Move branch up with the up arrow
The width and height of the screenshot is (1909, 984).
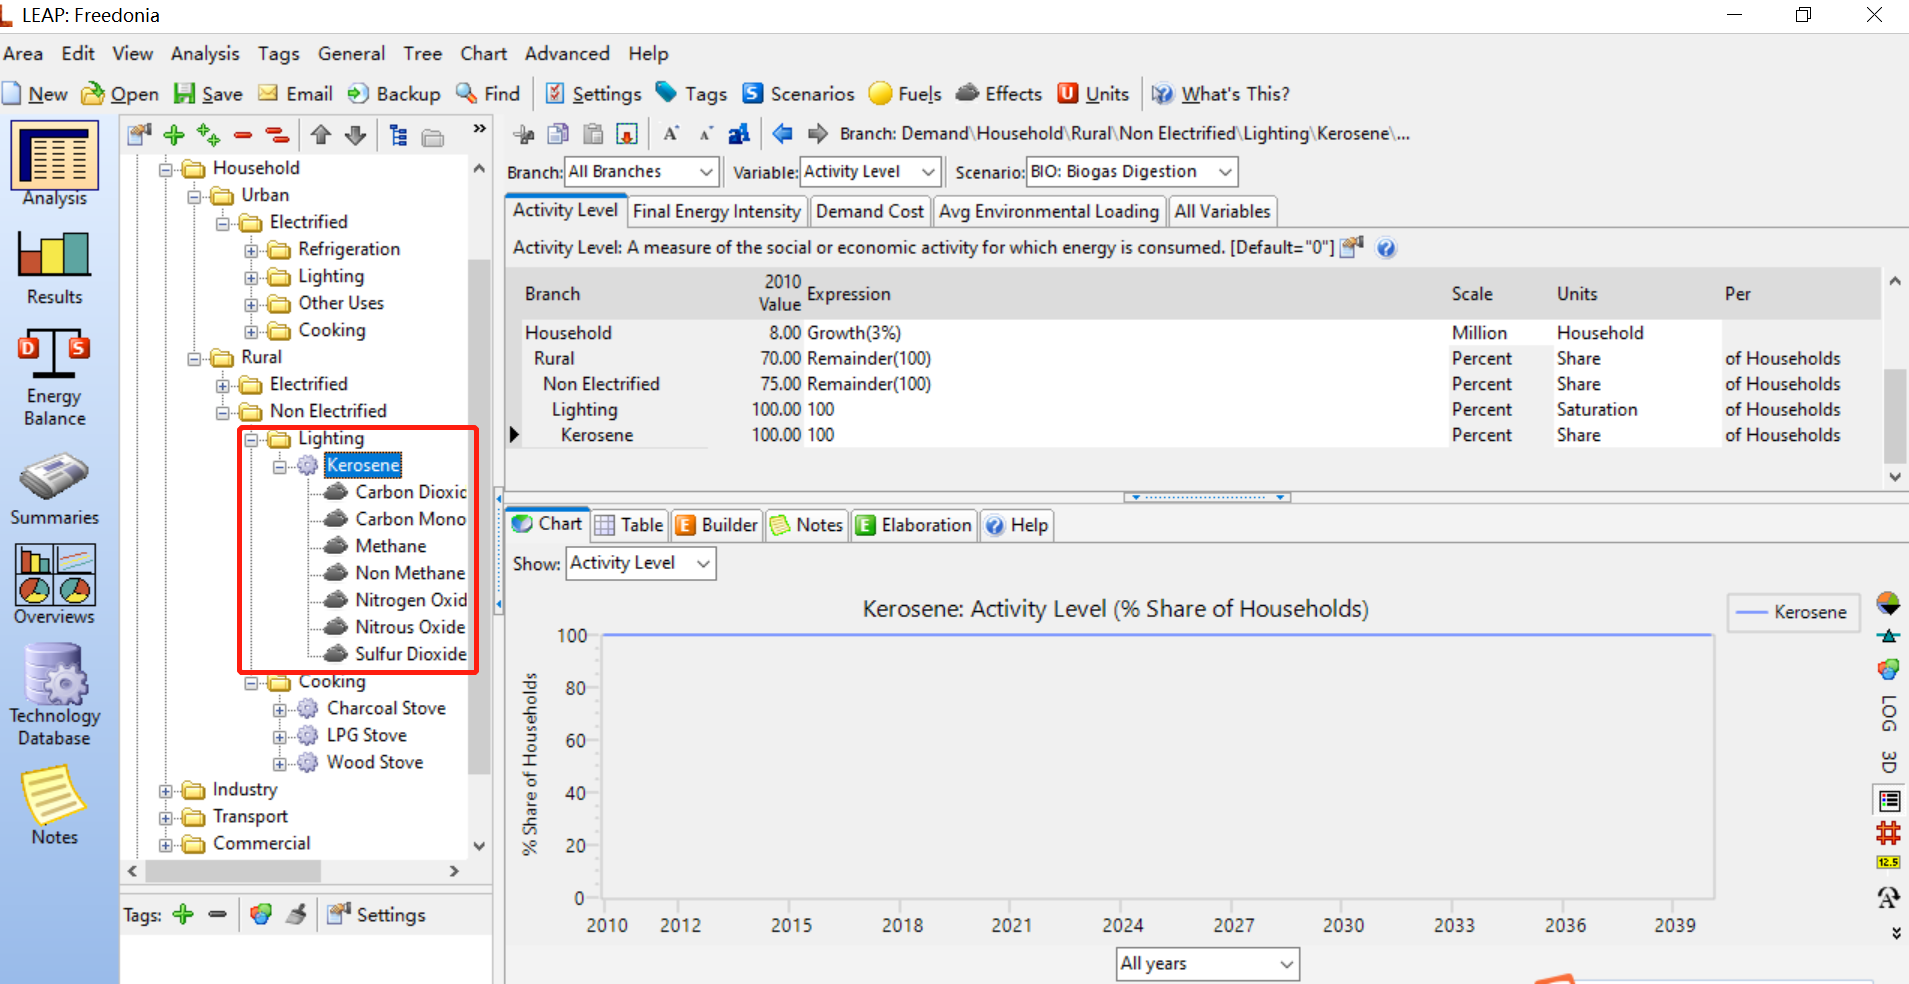tap(321, 135)
